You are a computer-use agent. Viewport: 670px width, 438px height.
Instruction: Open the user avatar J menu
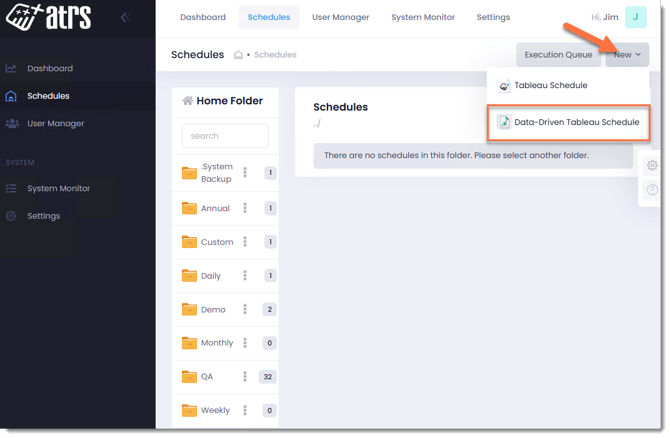pyautogui.click(x=636, y=17)
